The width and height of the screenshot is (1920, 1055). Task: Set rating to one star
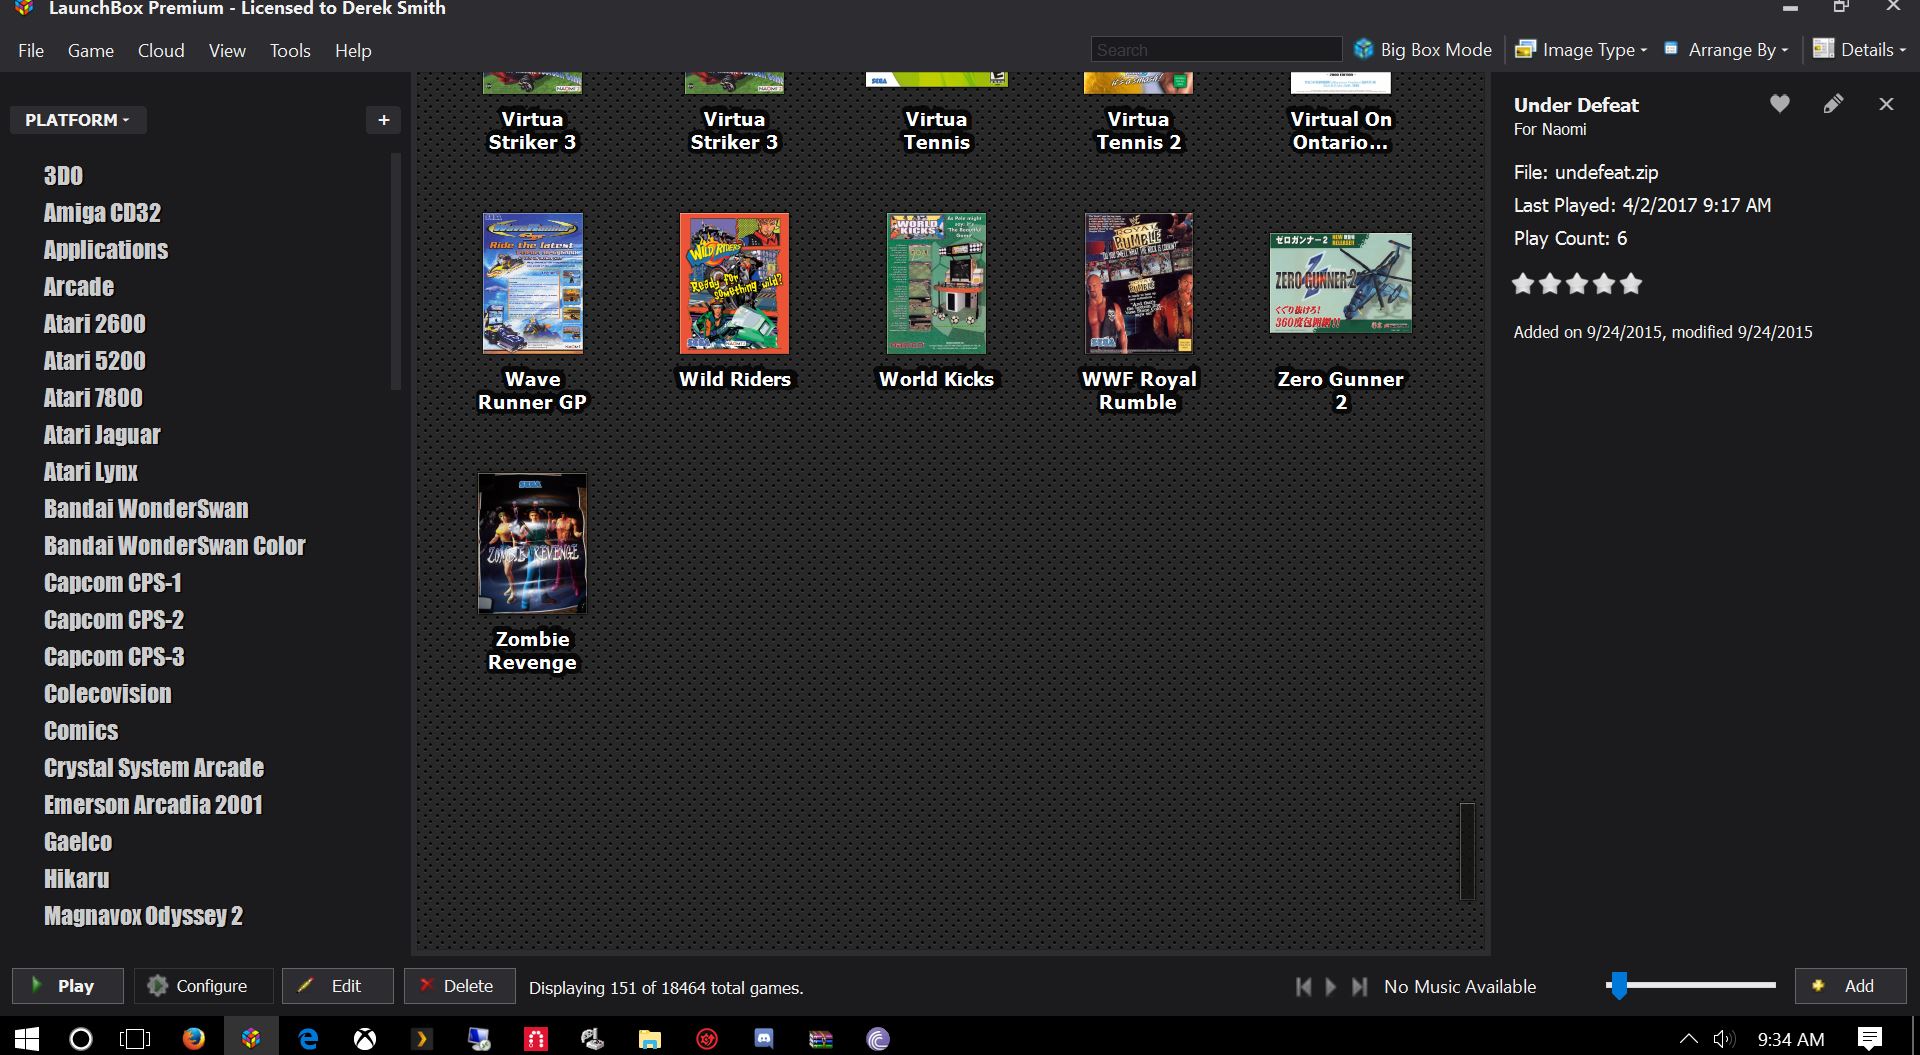(1523, 284)
